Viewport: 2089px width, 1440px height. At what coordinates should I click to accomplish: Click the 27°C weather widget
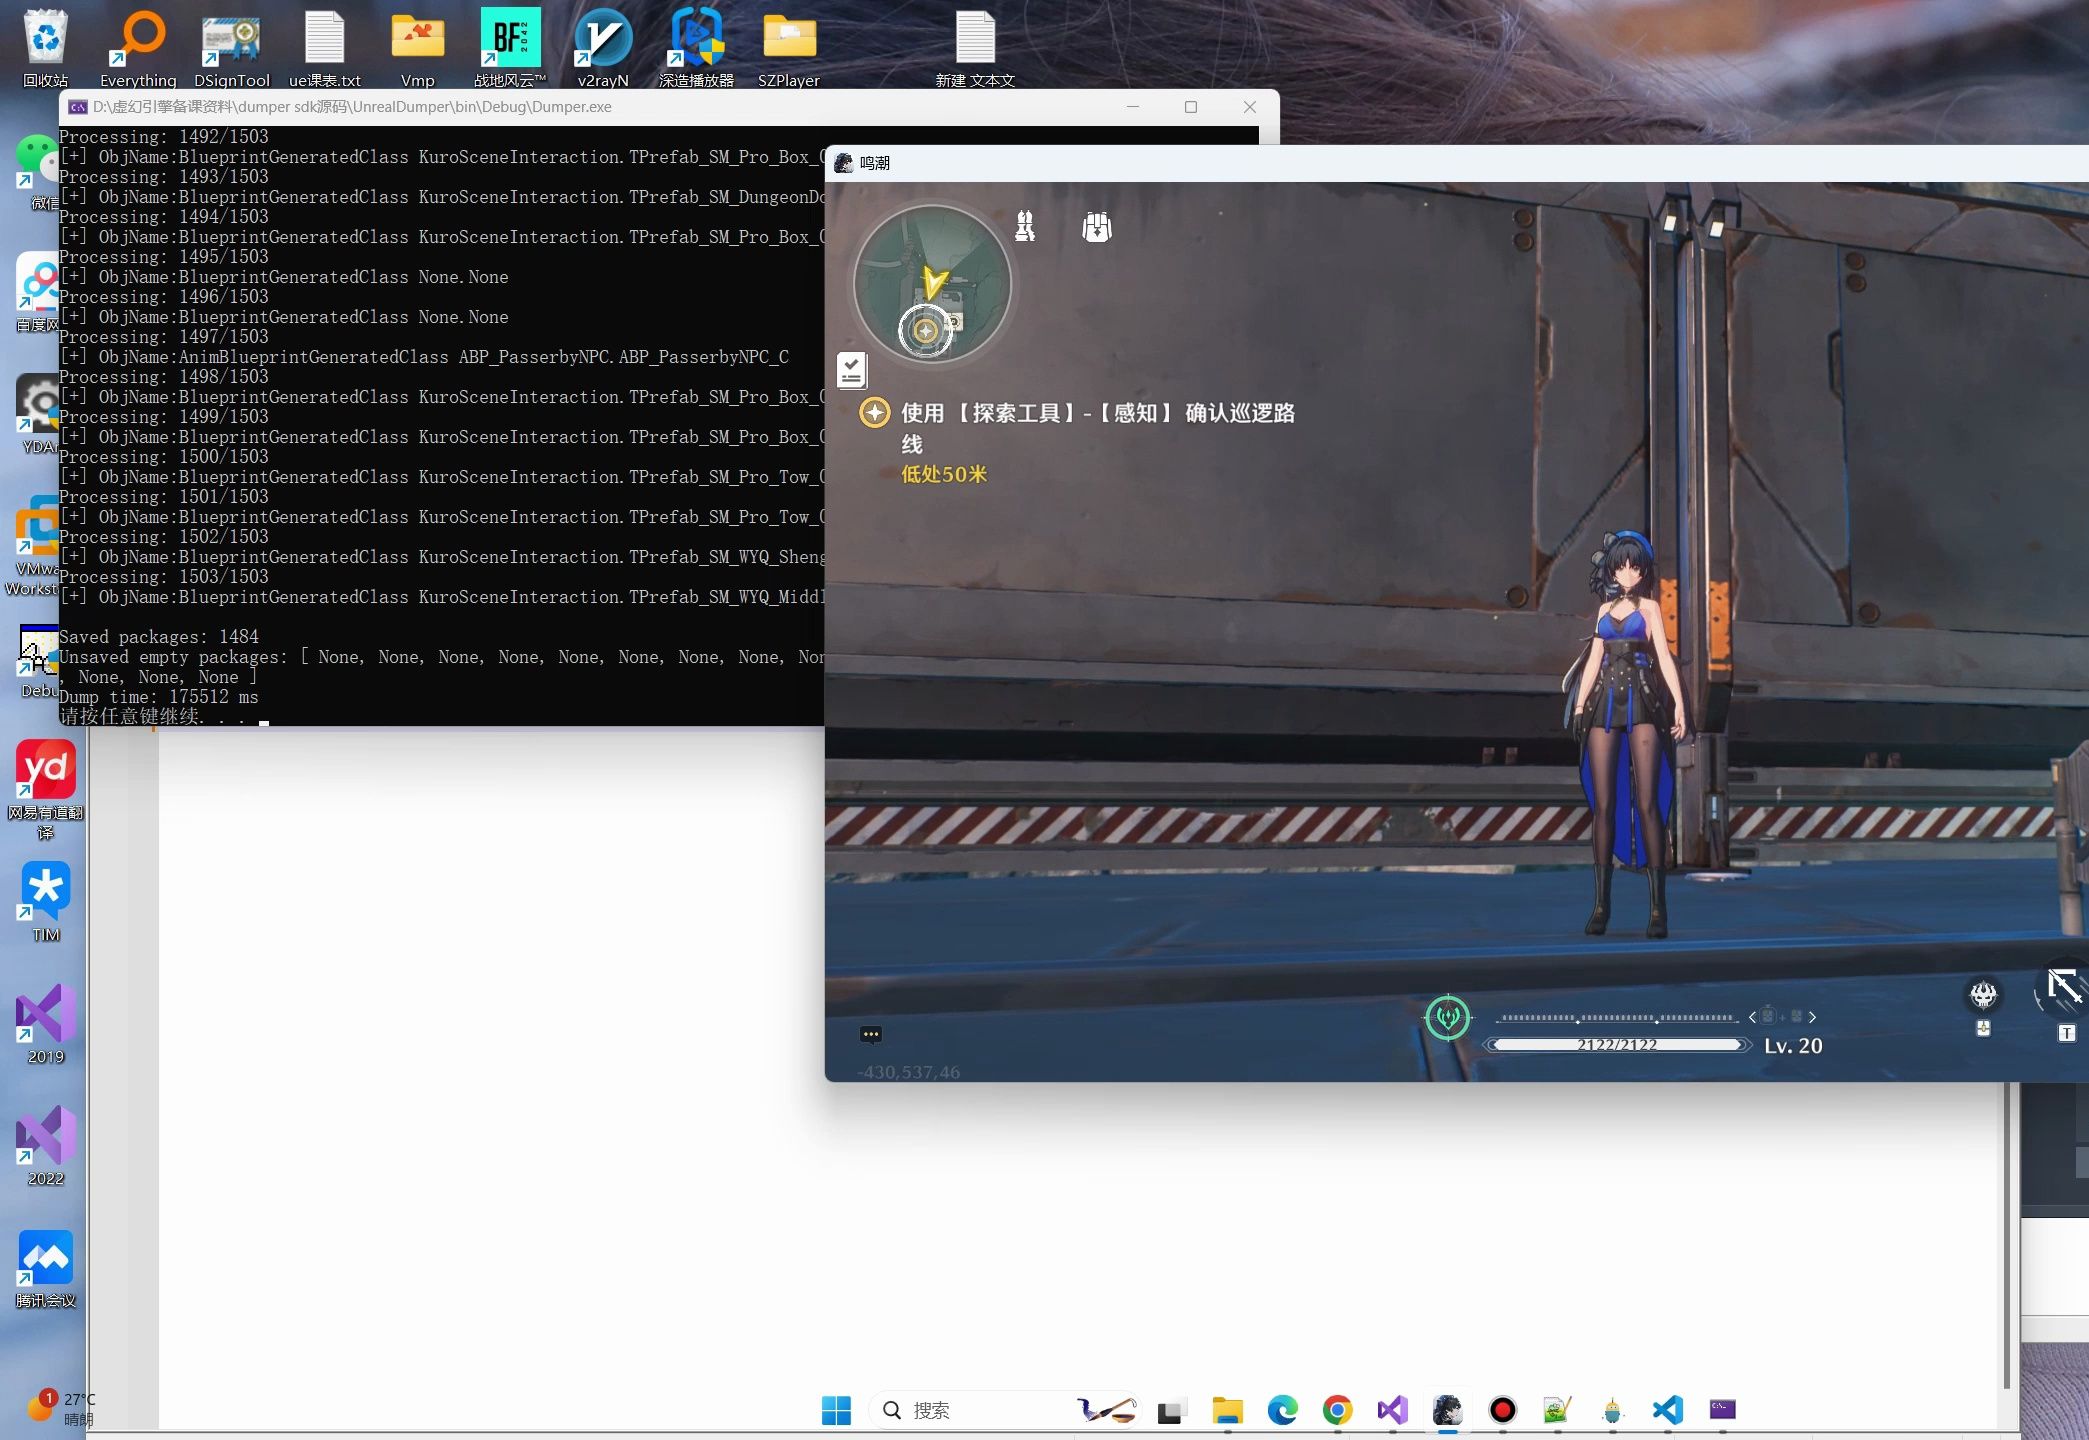tap(60, 1408)
